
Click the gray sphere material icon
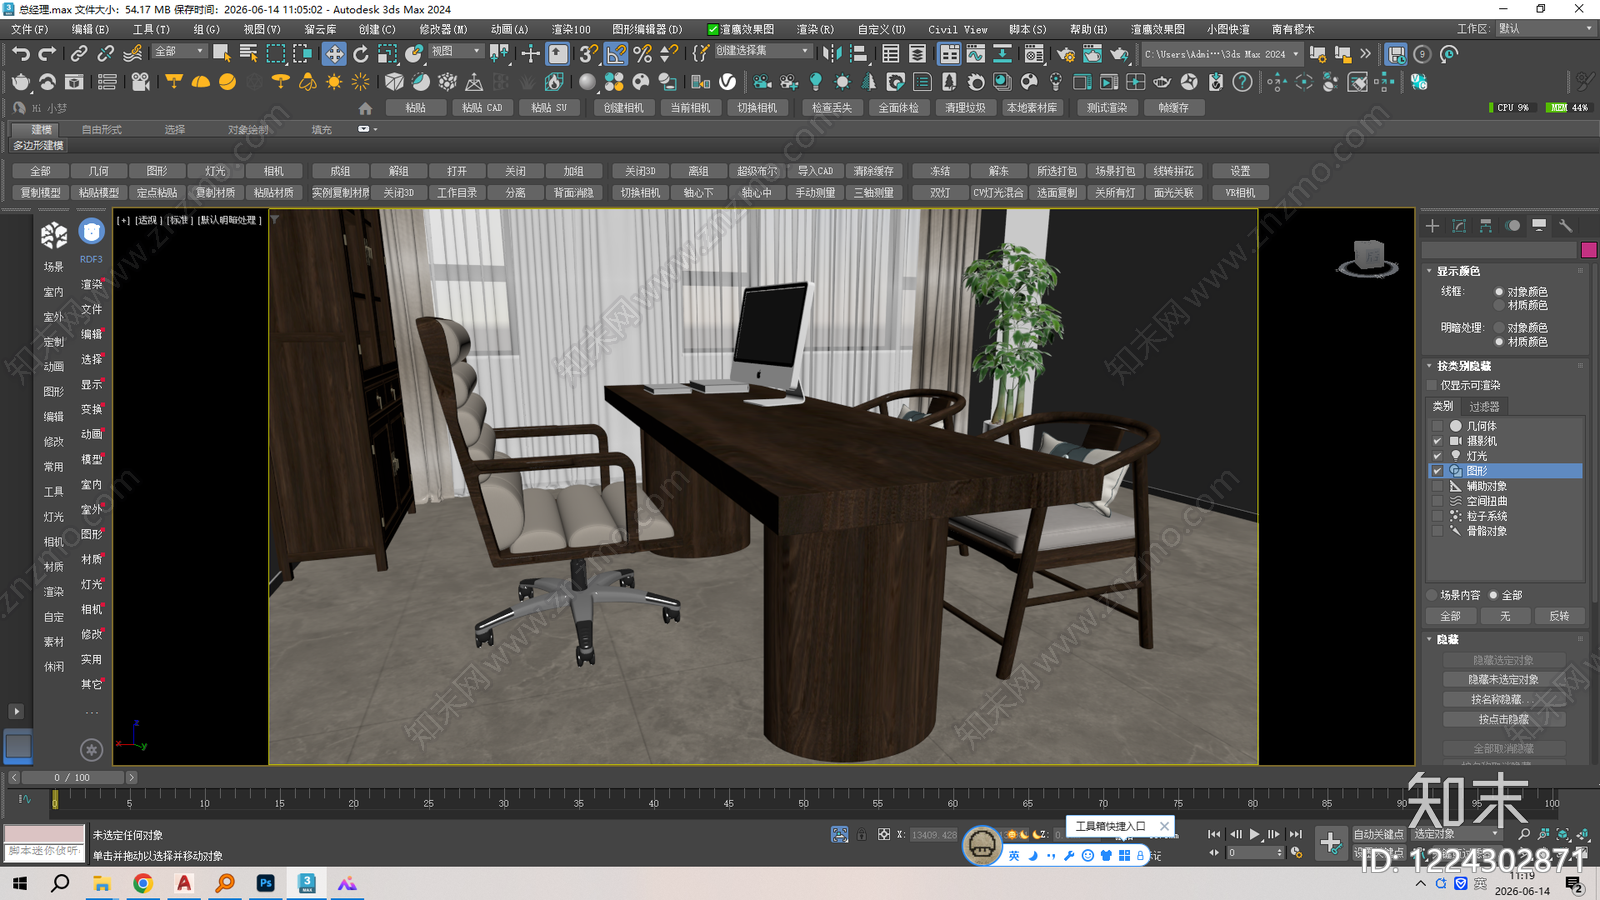click(x=587, y=82)
